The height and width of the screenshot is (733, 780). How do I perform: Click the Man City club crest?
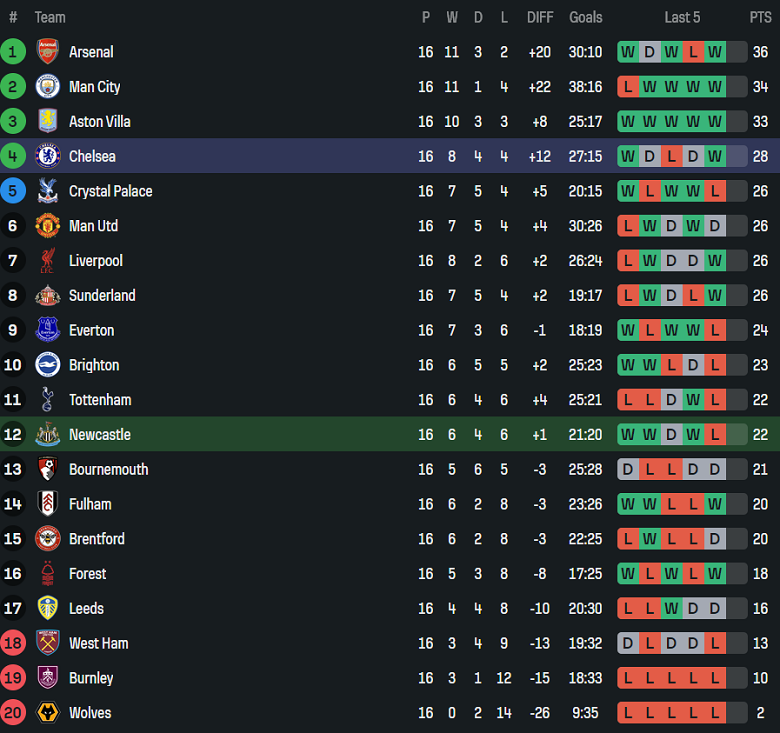point(47,87)
